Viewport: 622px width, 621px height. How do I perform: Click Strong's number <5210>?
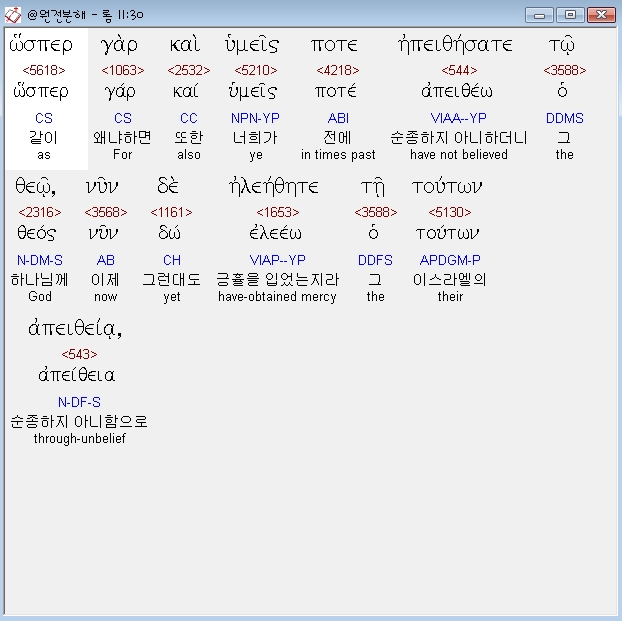(255, 70)
